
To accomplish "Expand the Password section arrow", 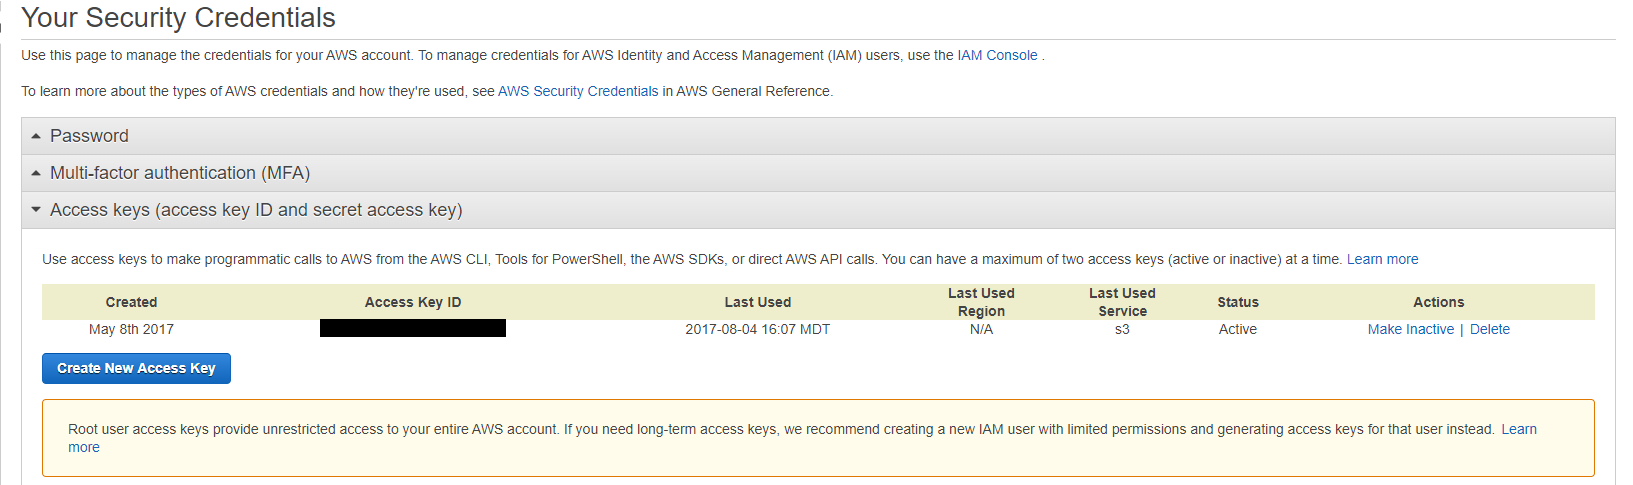I will pyautogui.click(x=36, y=136).
